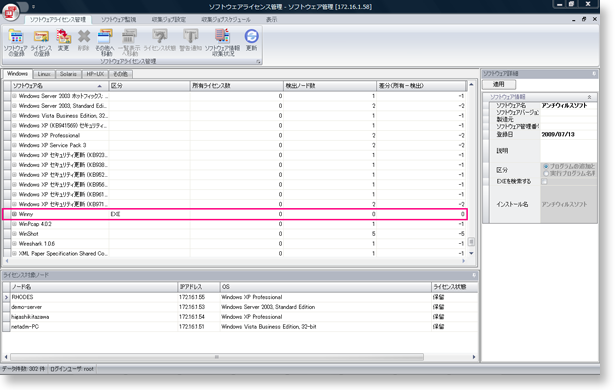Open the ソフトウェア監視 ribbon tab
This screenshot has width=615, height=390.
pos(118,19)
